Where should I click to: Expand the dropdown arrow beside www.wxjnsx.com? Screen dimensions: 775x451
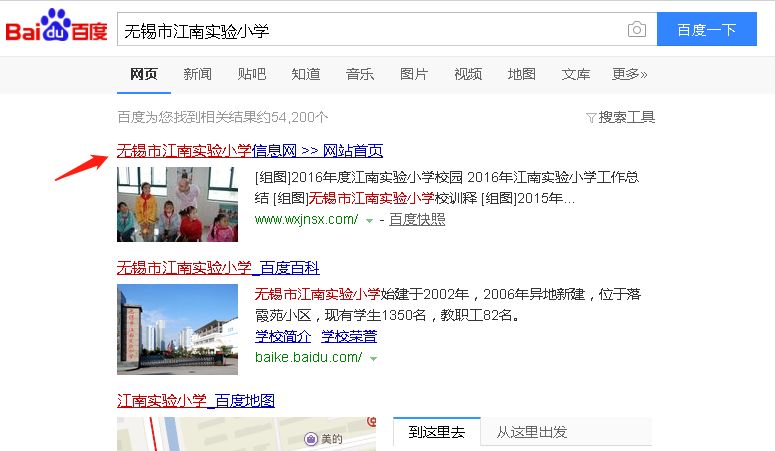pyautogui.click(x=369, y=221)
